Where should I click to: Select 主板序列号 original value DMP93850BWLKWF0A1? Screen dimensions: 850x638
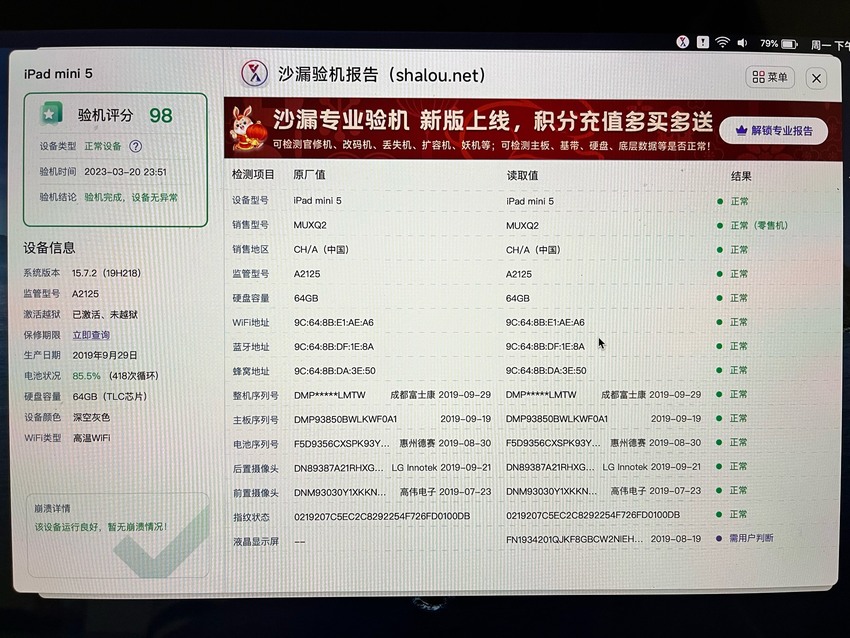coord(345,419)
